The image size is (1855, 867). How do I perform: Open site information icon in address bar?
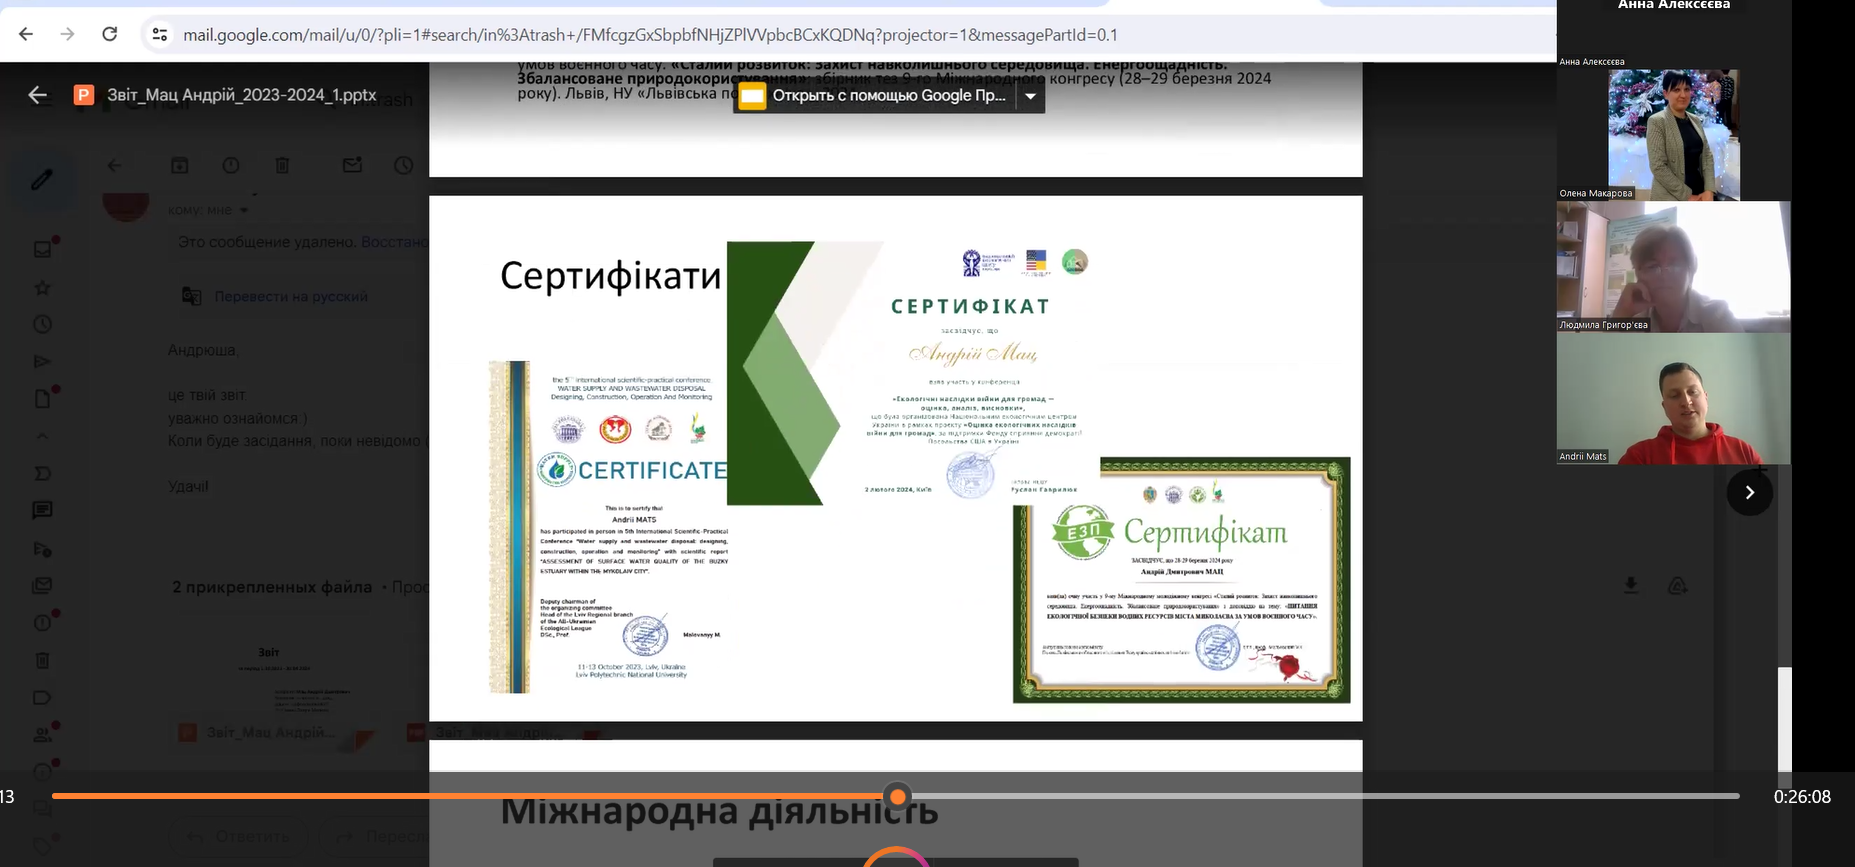(159, 35)
